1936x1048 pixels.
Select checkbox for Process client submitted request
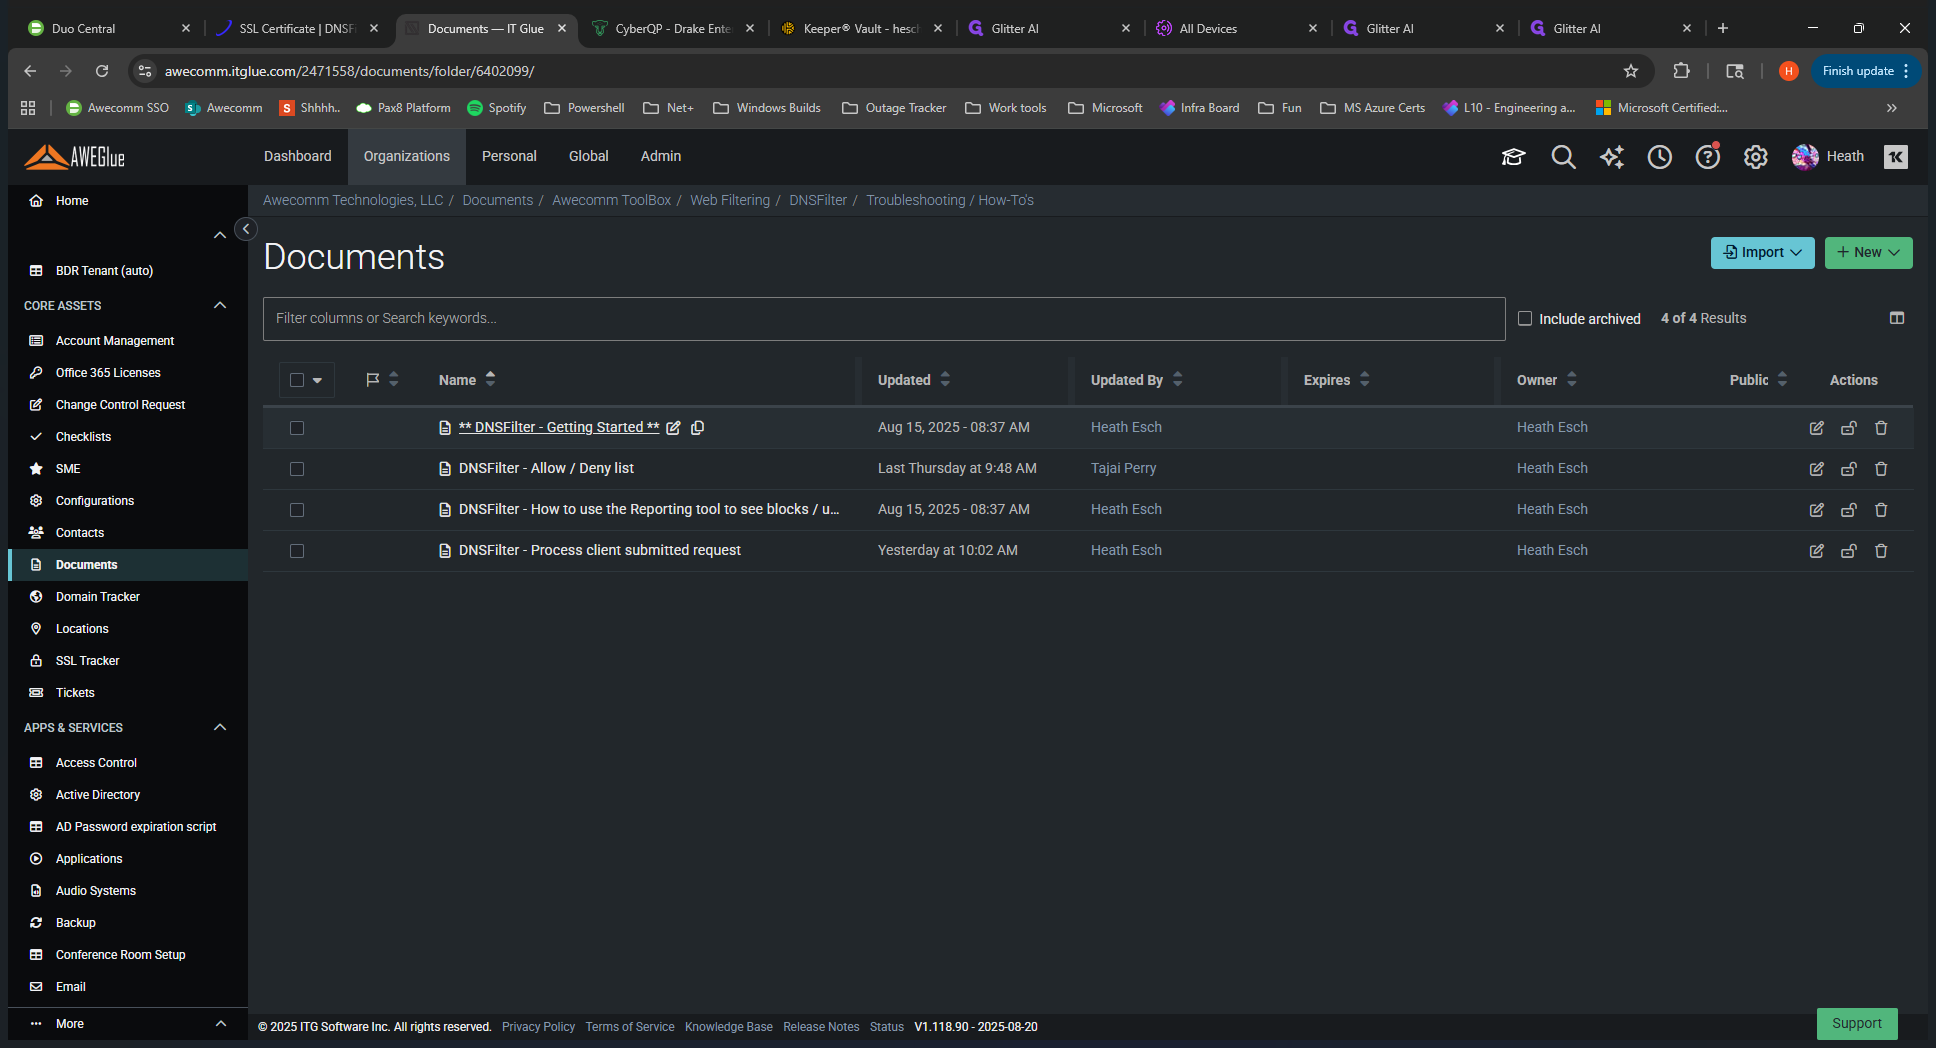[x=297, y=551]
